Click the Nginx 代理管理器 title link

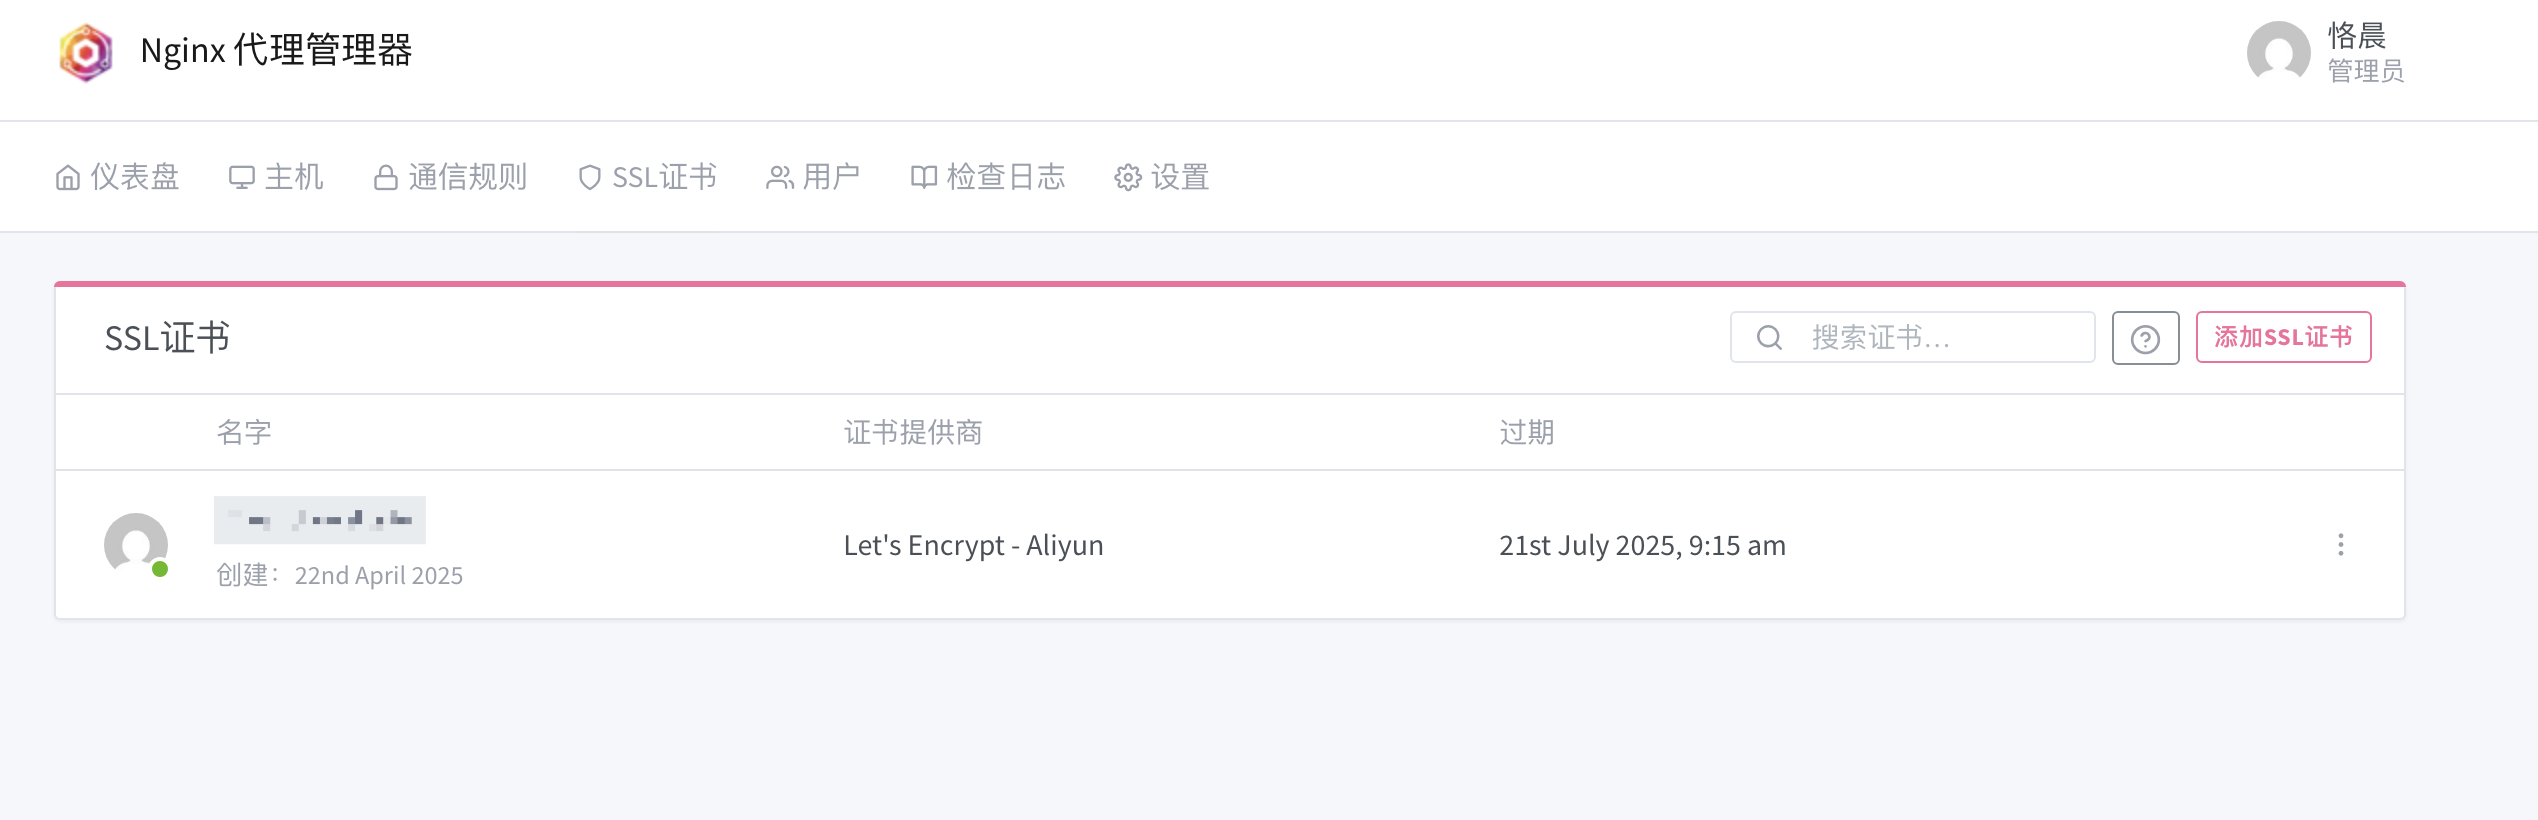276,50
